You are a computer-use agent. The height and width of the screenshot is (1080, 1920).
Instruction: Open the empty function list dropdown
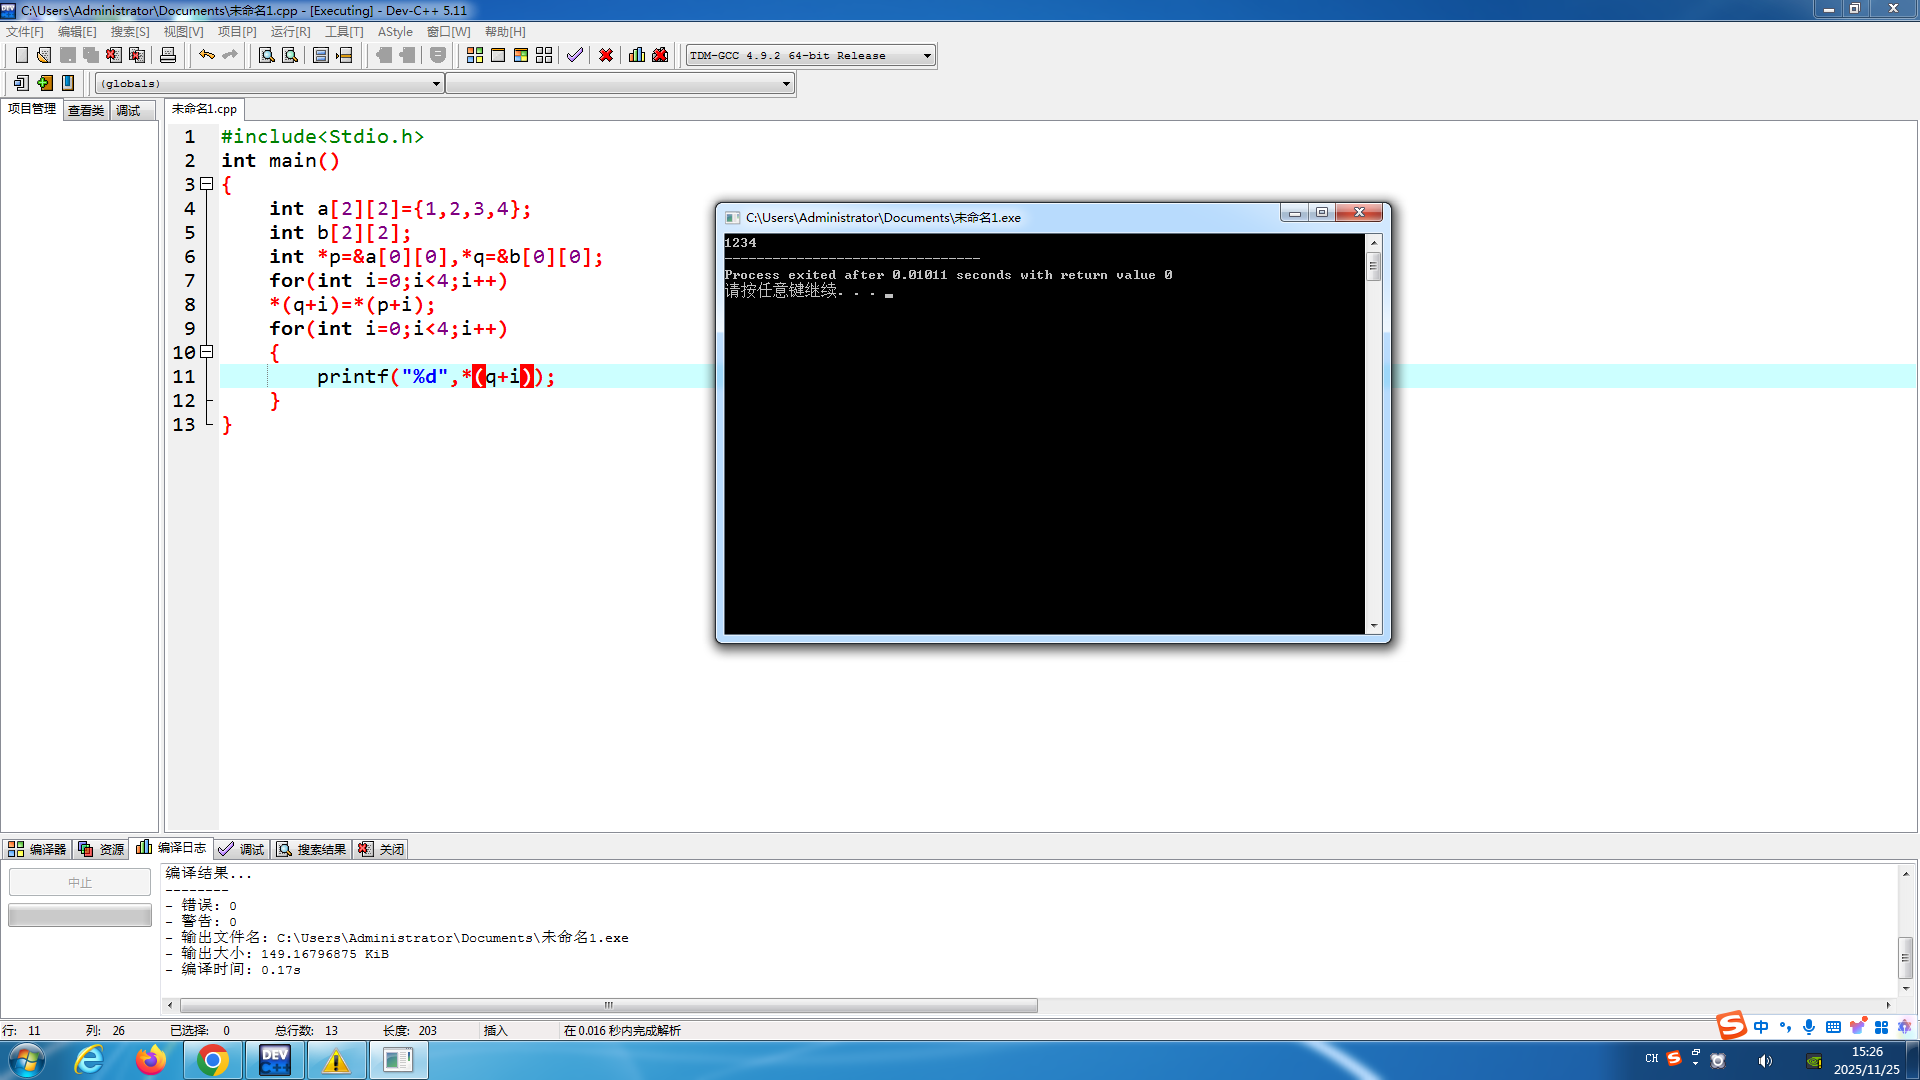coord(786,84)
